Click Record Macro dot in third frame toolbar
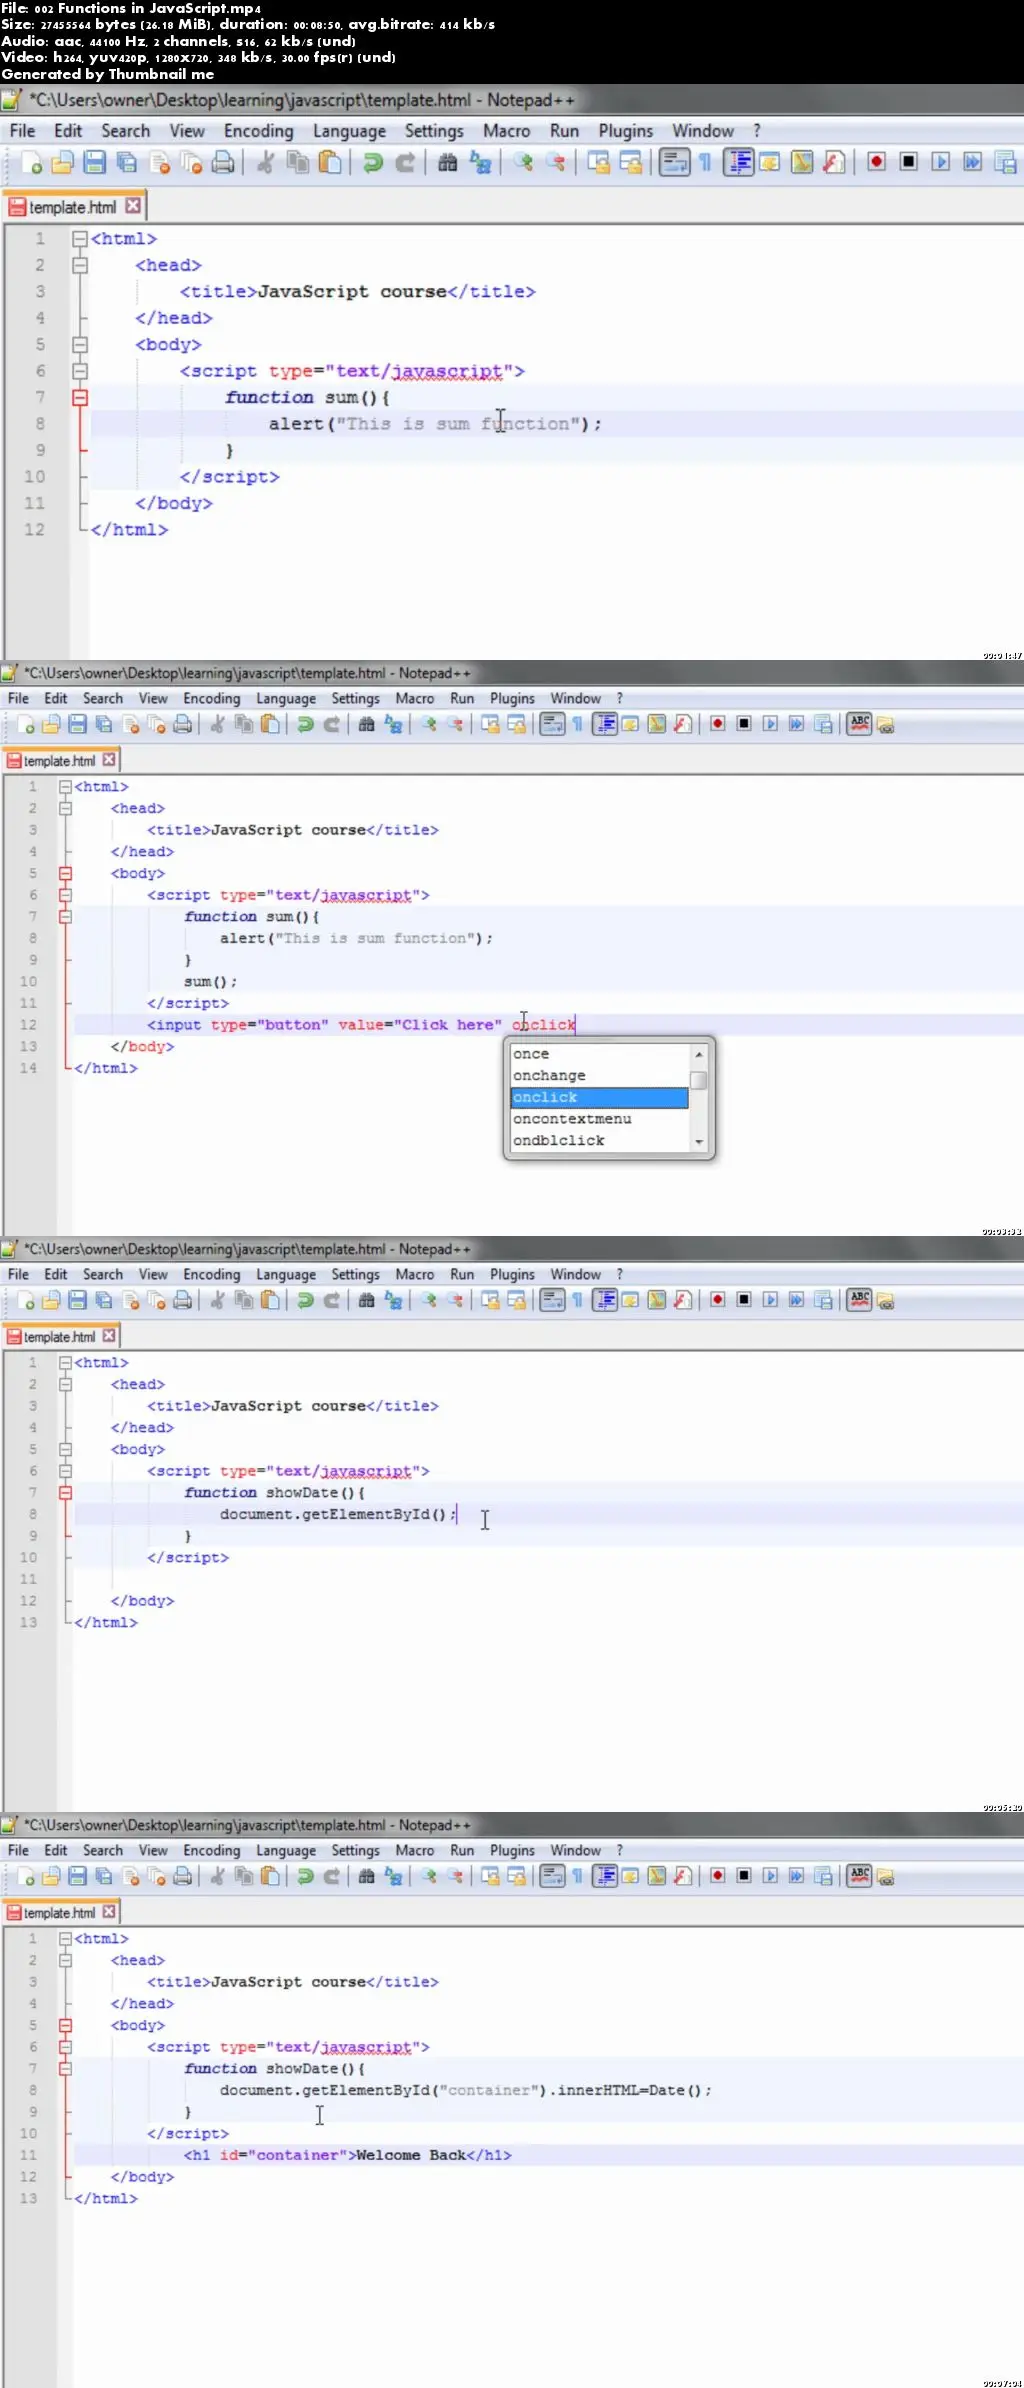The image size is (1024, 2388). point(718,1300)
